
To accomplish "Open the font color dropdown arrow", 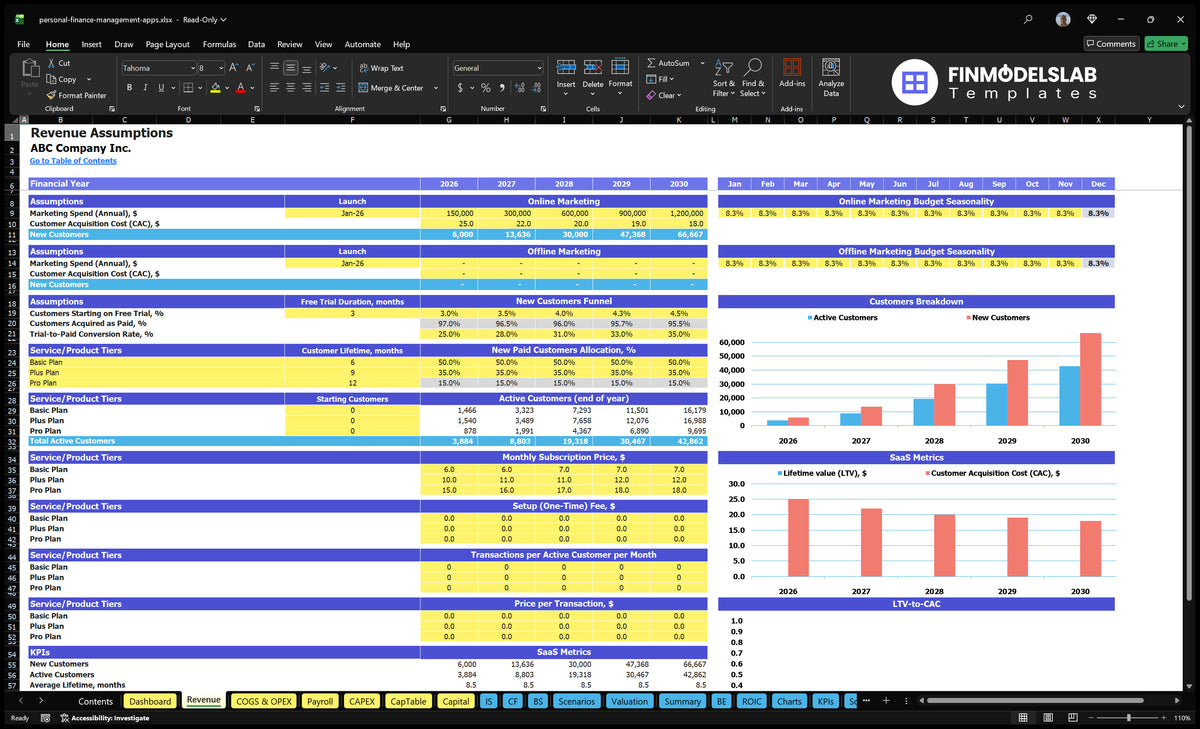I will click(251, 88).
